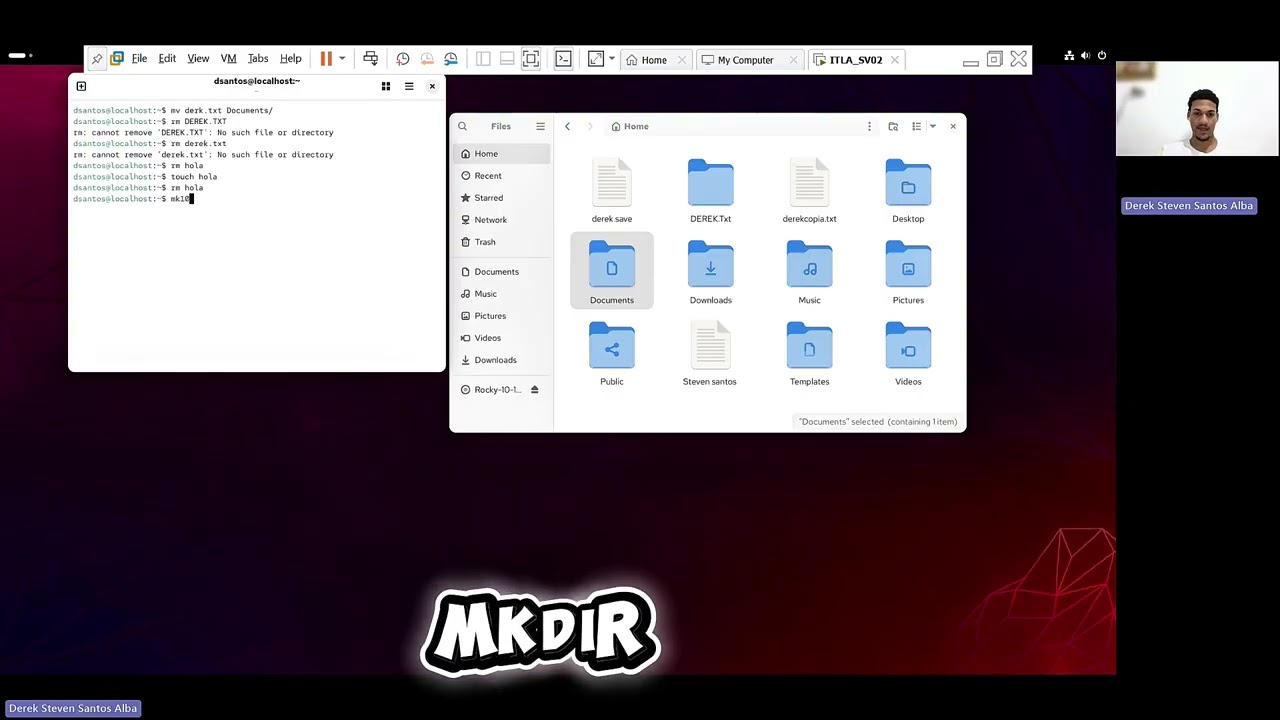Open the VMware Edit menu
The width and height of the screenshot is (1280, 720).
[167, 60]
